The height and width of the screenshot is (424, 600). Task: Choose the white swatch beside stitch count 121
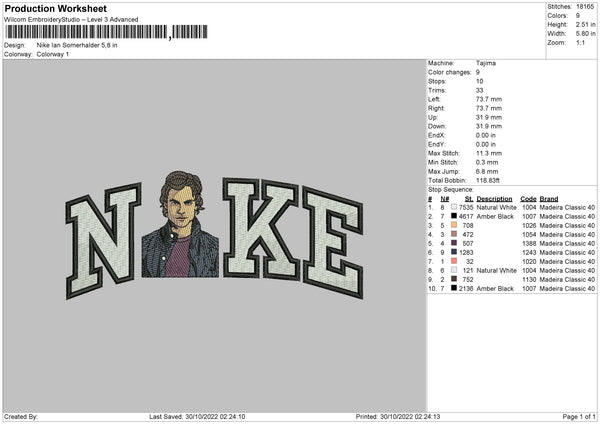pos(454,270)
